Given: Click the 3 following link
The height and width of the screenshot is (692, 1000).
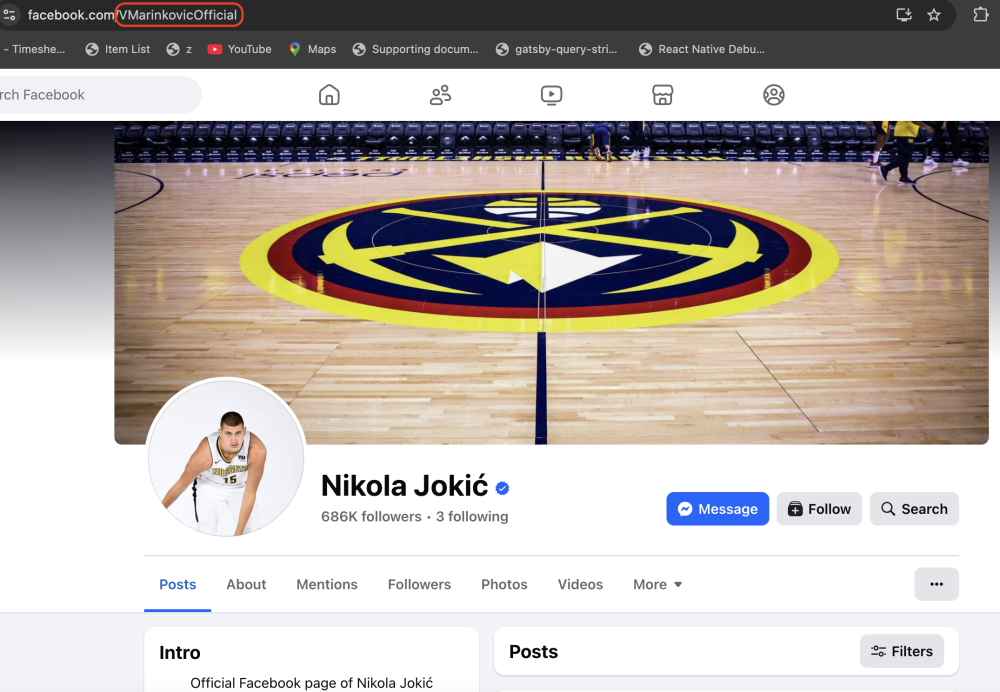Looking at the screenshot, I should 472,517.
